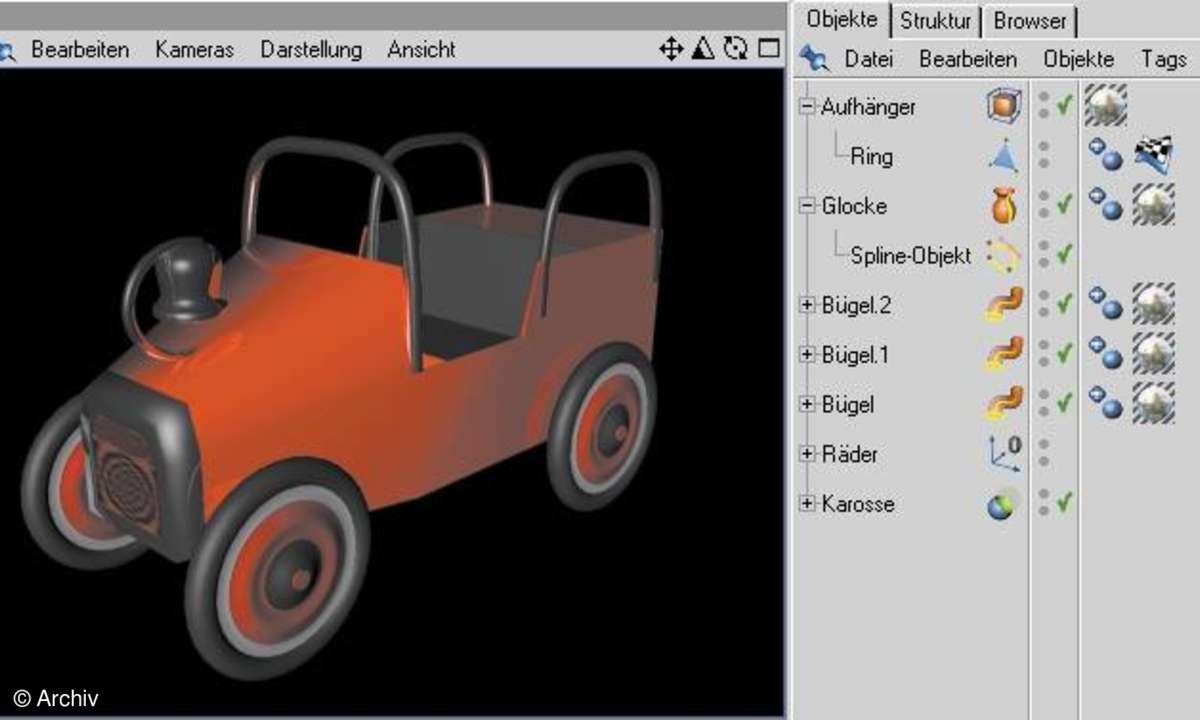Click the Bügel.1 material tag sphere
Image resolution: width=1200 pixels, height=720 pixels.
point(1153,354)
